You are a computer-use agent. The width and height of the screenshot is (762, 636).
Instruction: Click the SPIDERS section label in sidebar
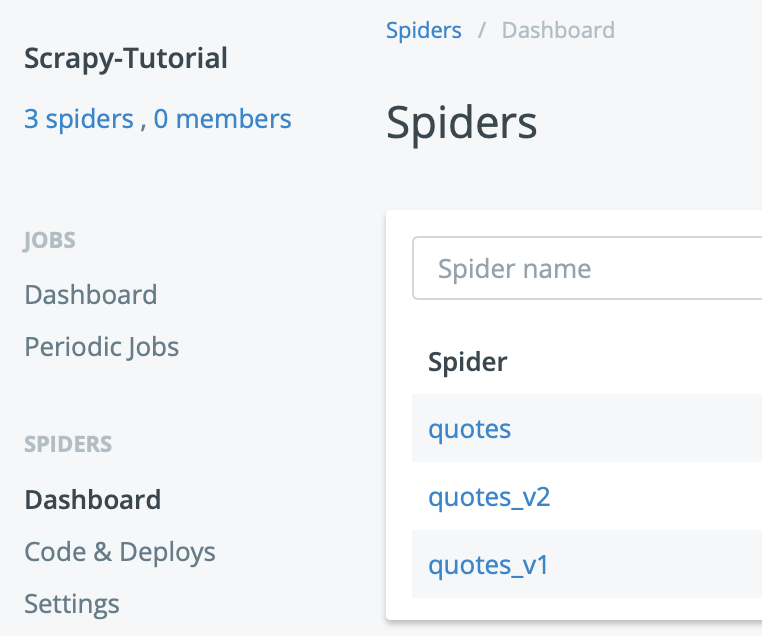[x=68, y=444]
